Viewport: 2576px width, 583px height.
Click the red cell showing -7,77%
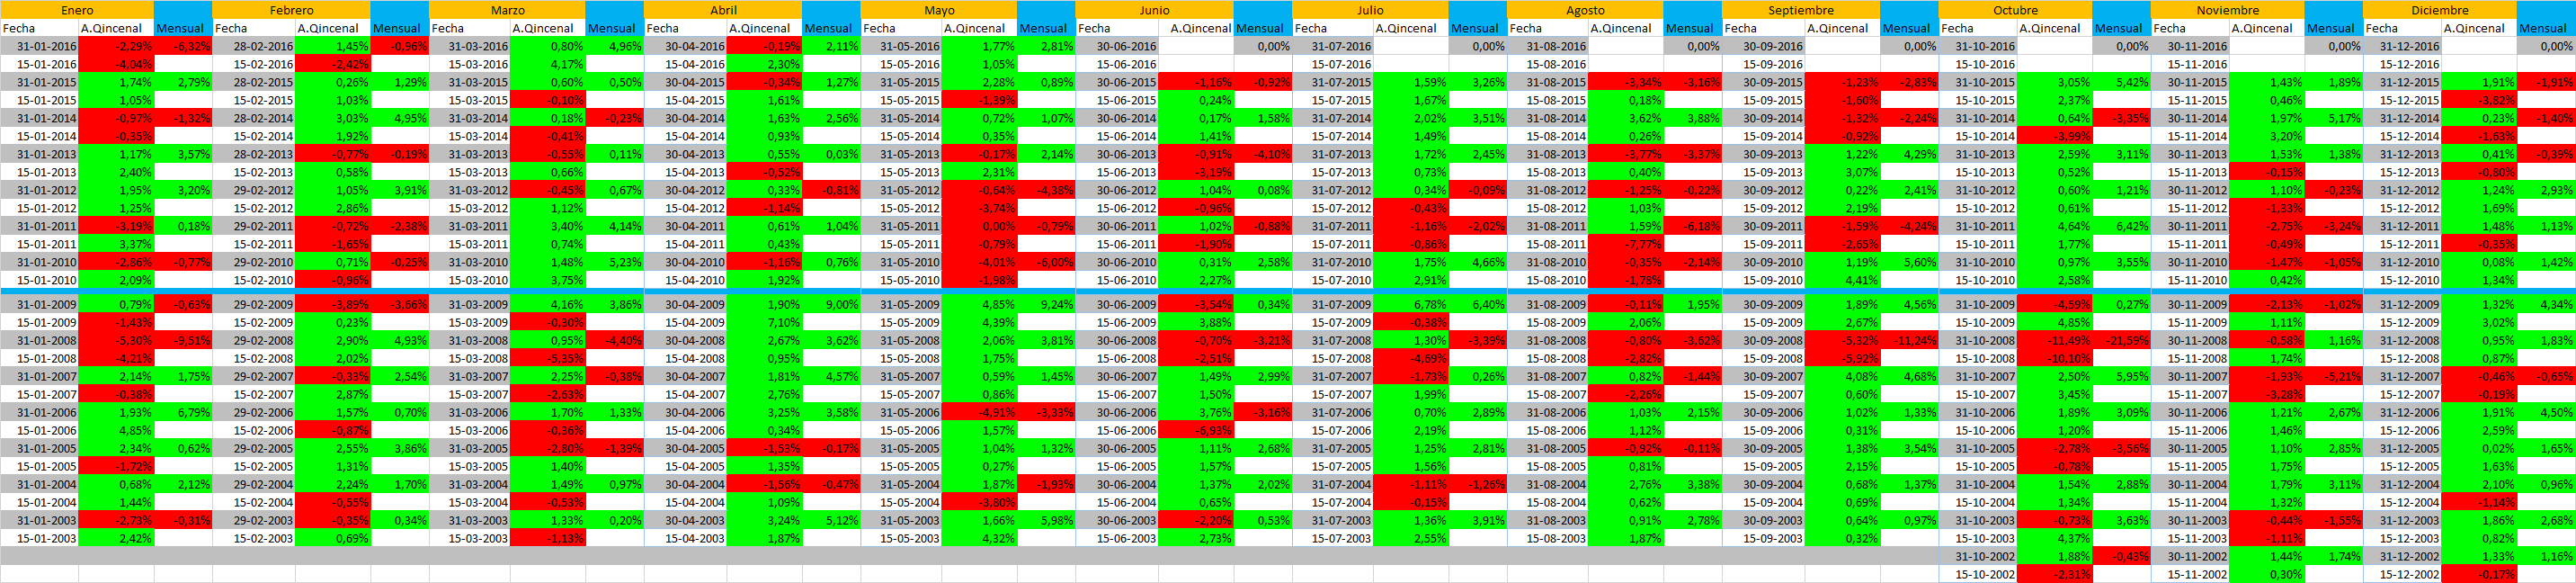coord(1626,244)
